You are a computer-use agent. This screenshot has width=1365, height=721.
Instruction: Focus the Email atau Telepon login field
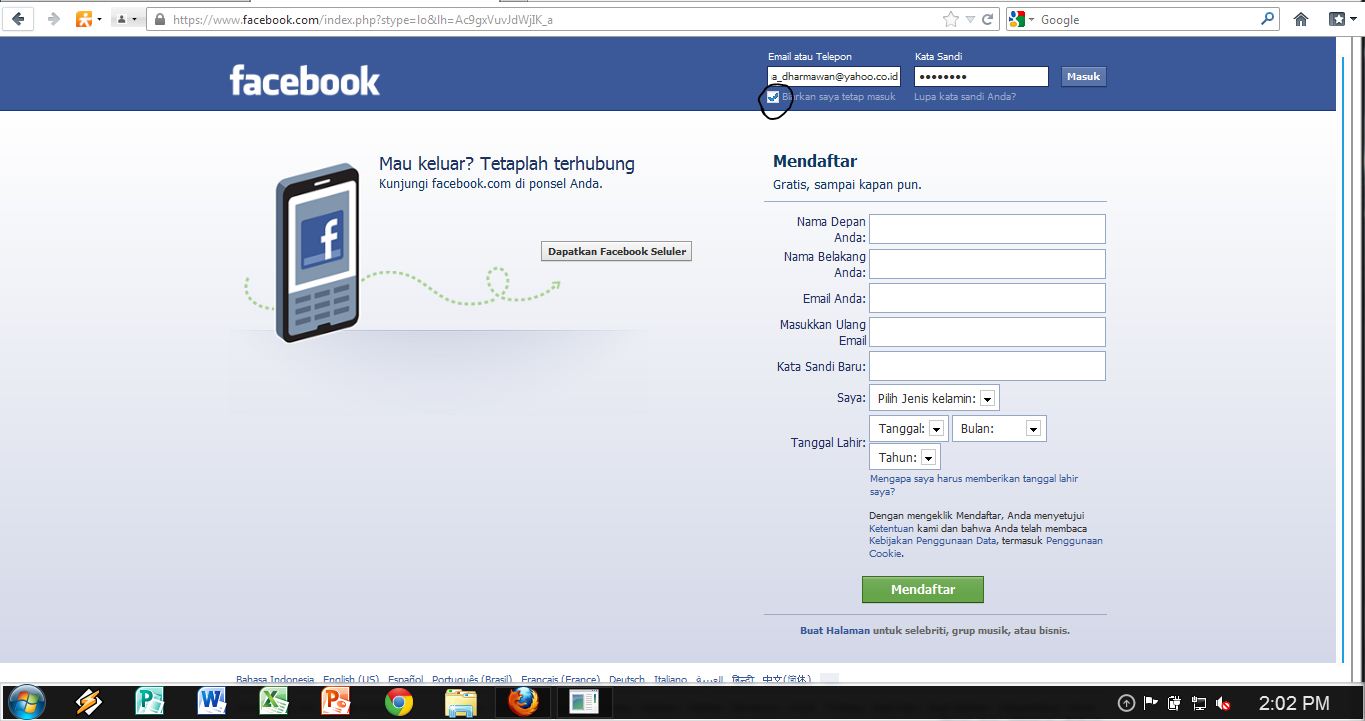coord(834,76)
